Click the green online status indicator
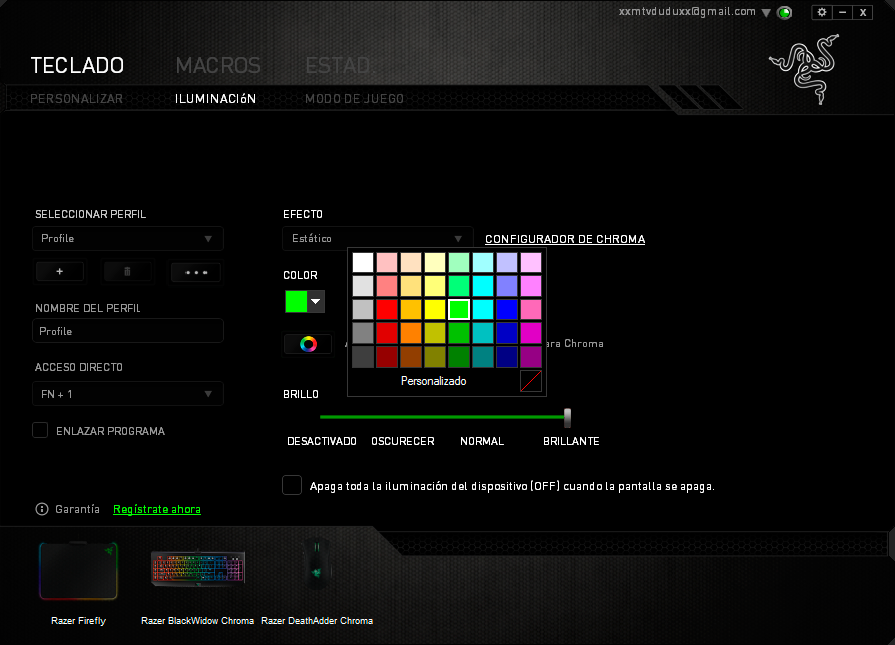895x645 pixels. (x=785, y=13)
